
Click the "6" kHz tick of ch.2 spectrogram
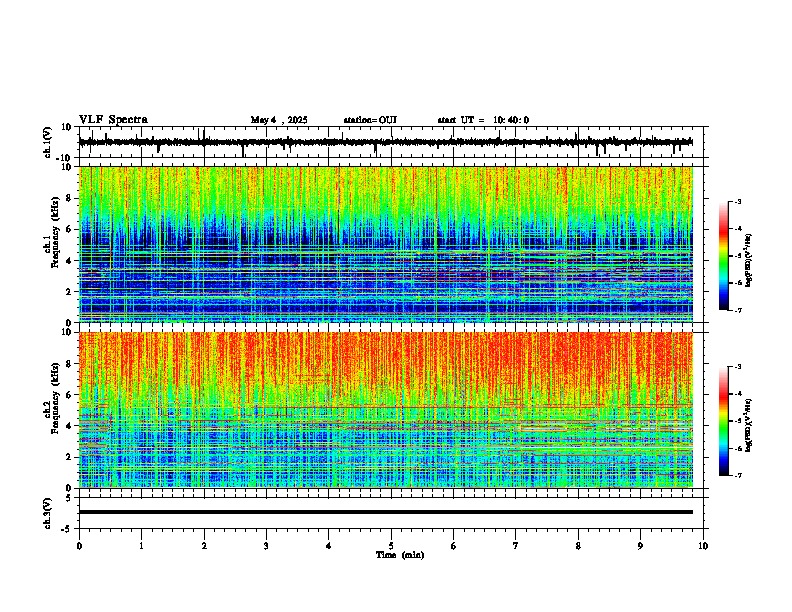[70, 394]
